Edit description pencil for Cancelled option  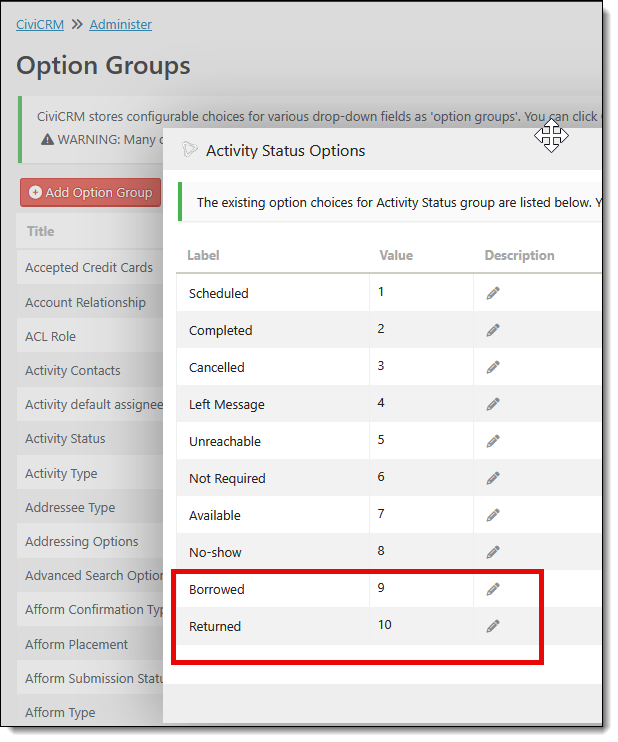(x=493, y=367)
